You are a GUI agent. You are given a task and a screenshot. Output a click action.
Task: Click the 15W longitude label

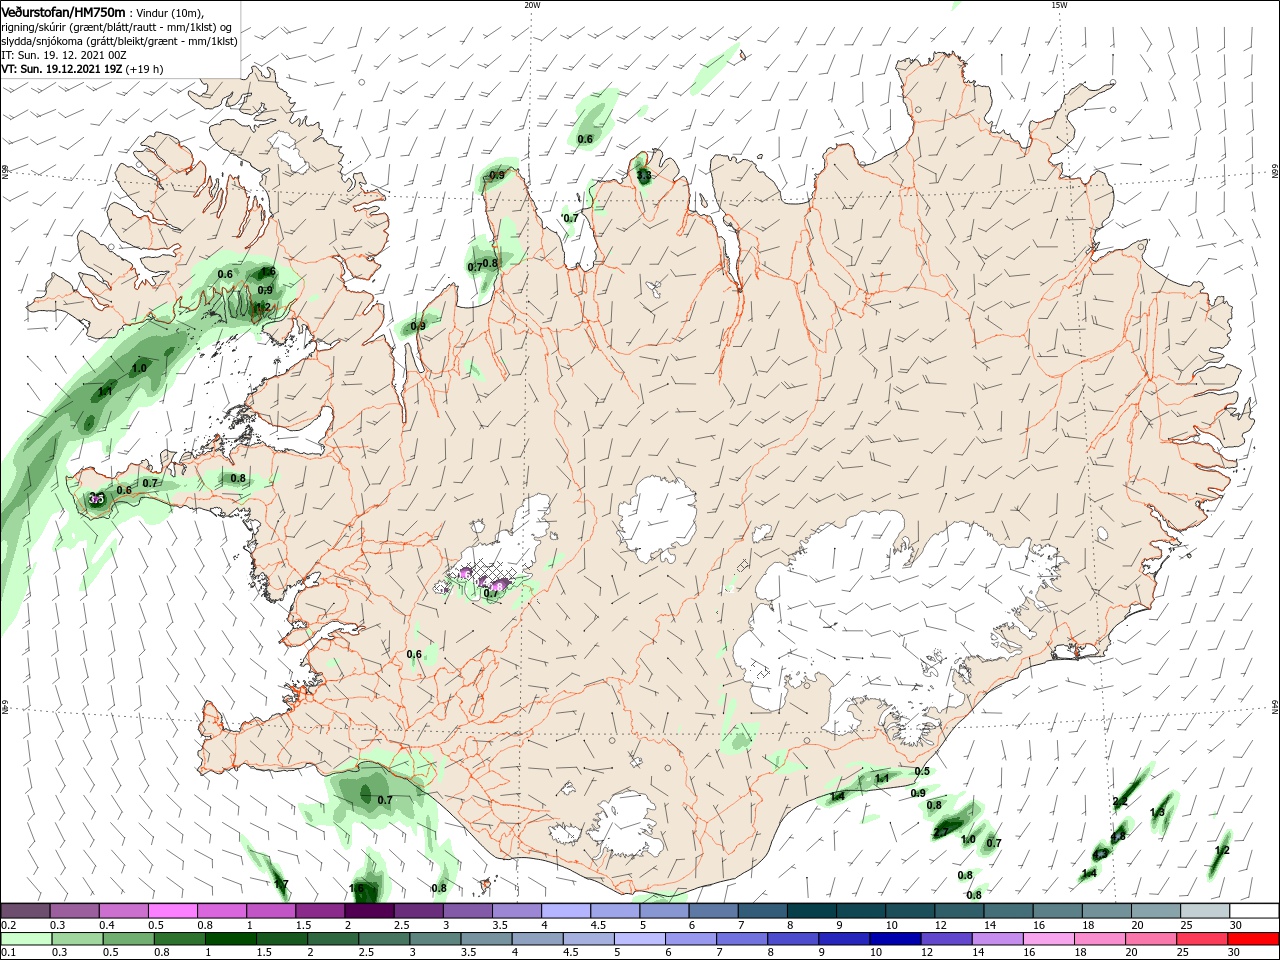pyautogui.click(x=1059, y=5)
